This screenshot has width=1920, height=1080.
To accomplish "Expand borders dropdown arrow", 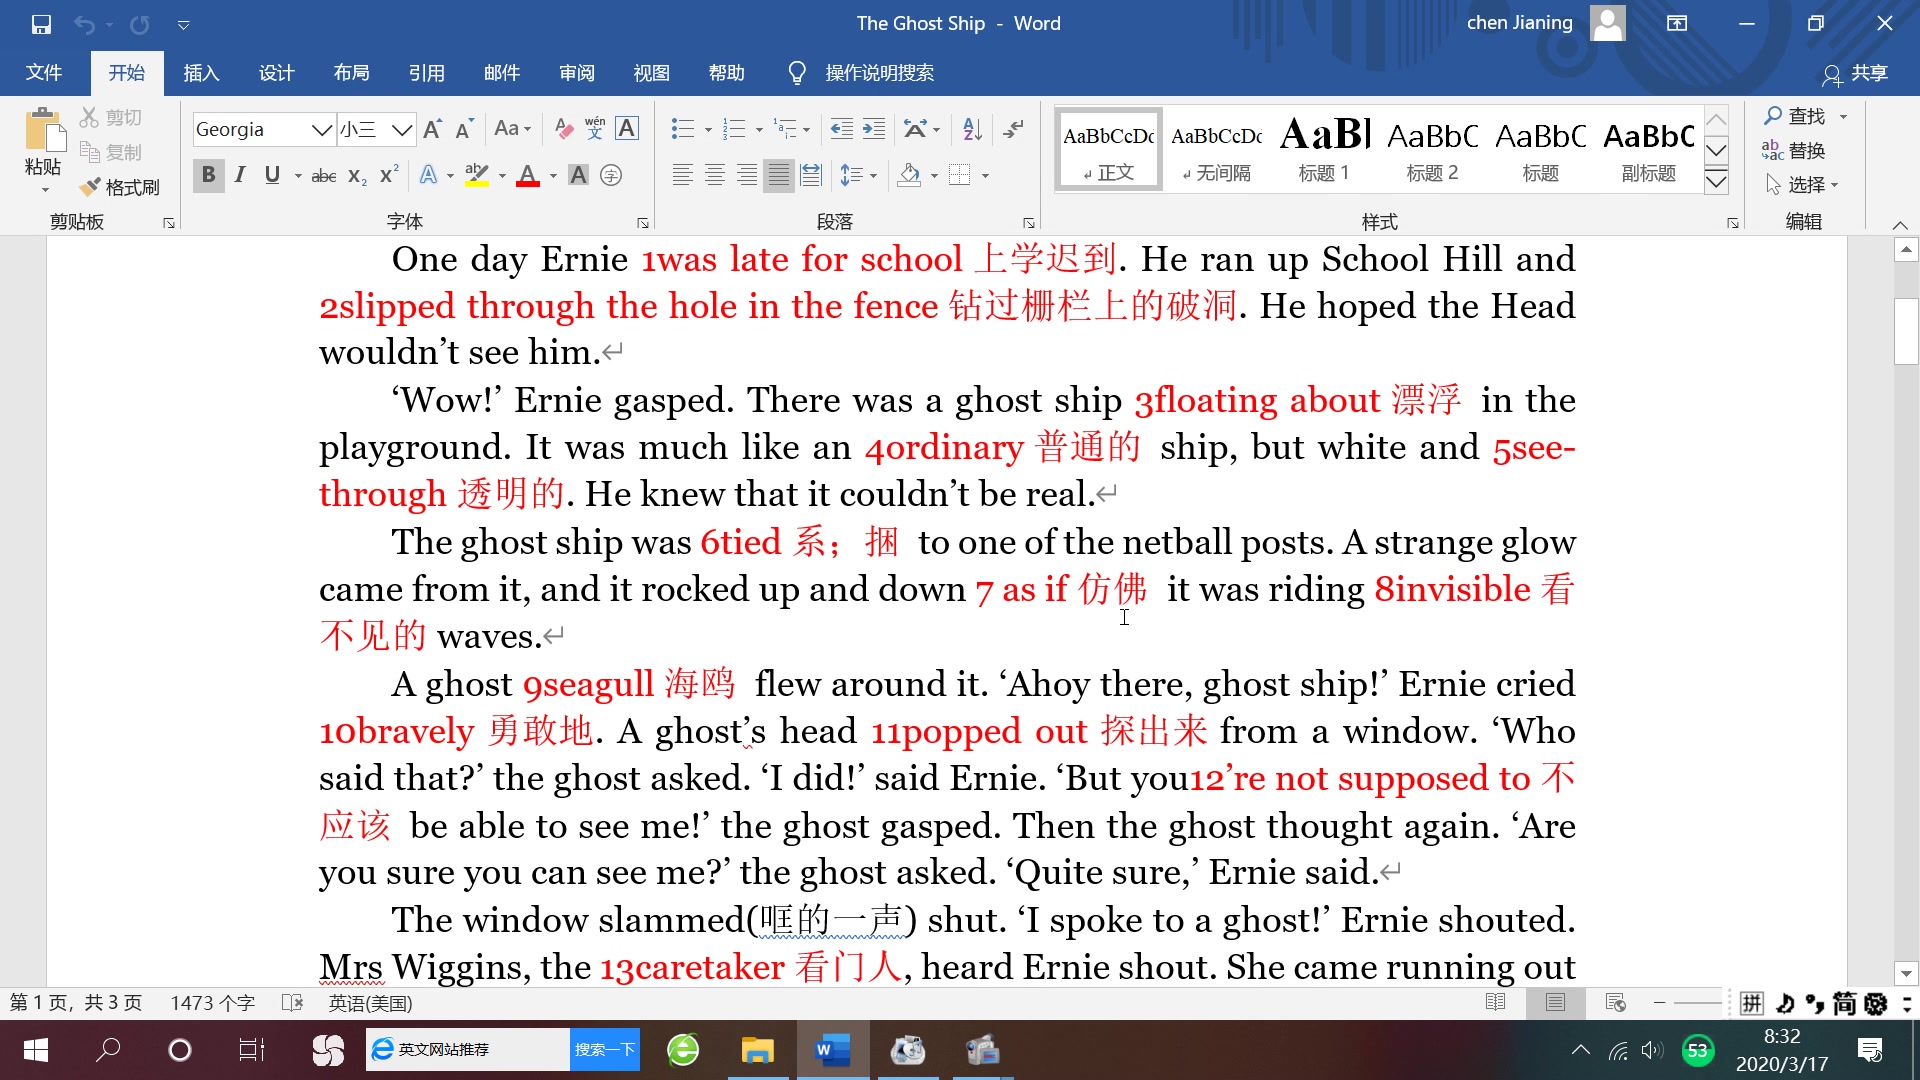I will pos(985,177).
